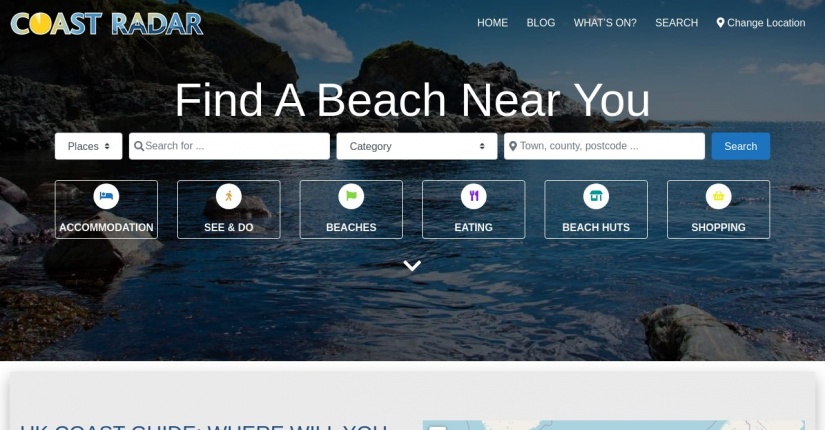Click the Change Location link
Screen dimensions: 825x430
(761, 23)
